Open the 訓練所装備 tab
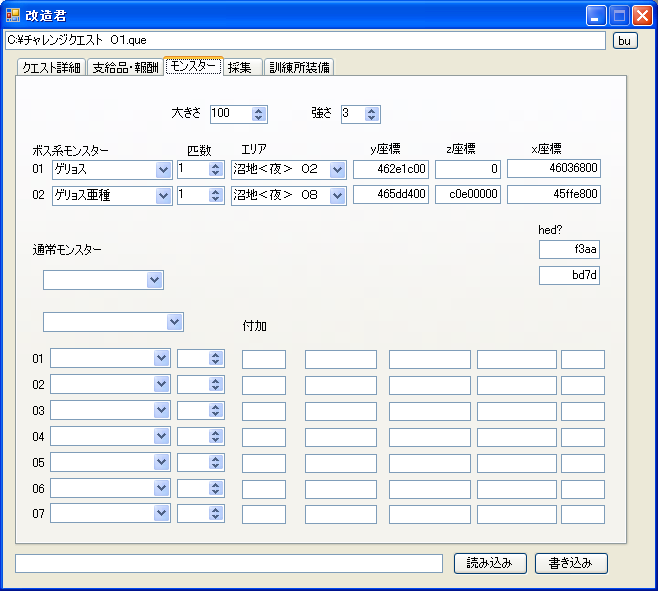Screen dimensions: 658x591 pos(299,67)
